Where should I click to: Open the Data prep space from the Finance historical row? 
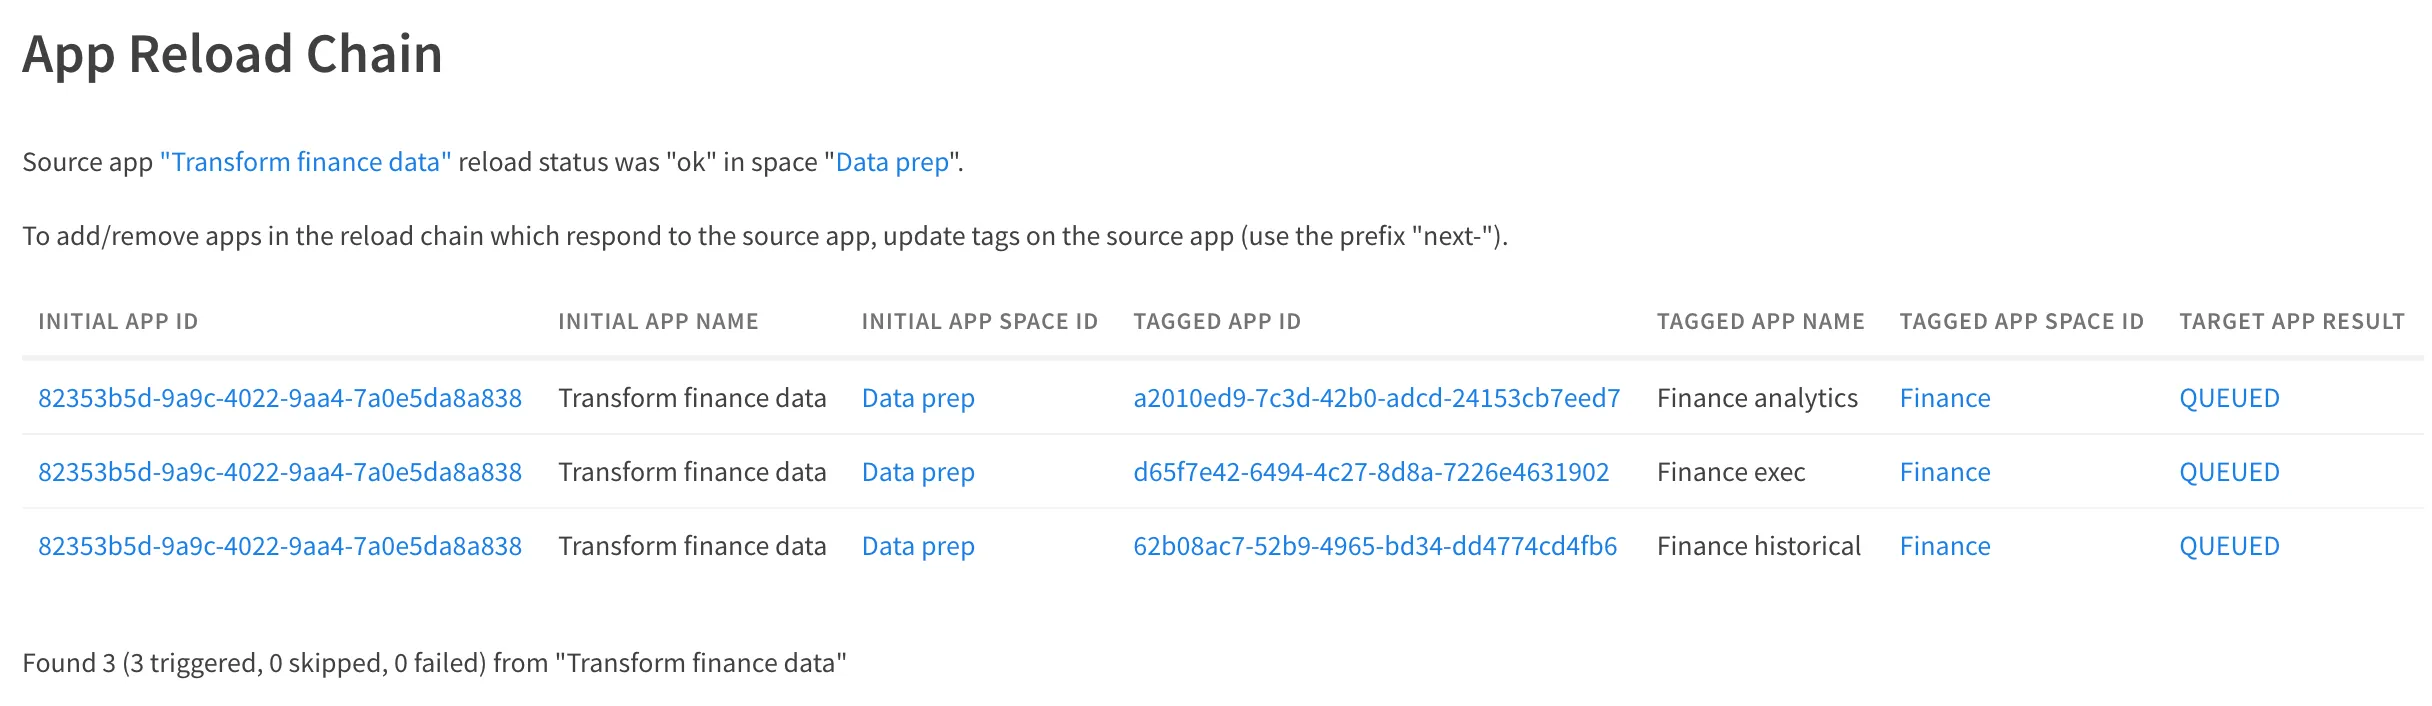click(x=917, y=546)
